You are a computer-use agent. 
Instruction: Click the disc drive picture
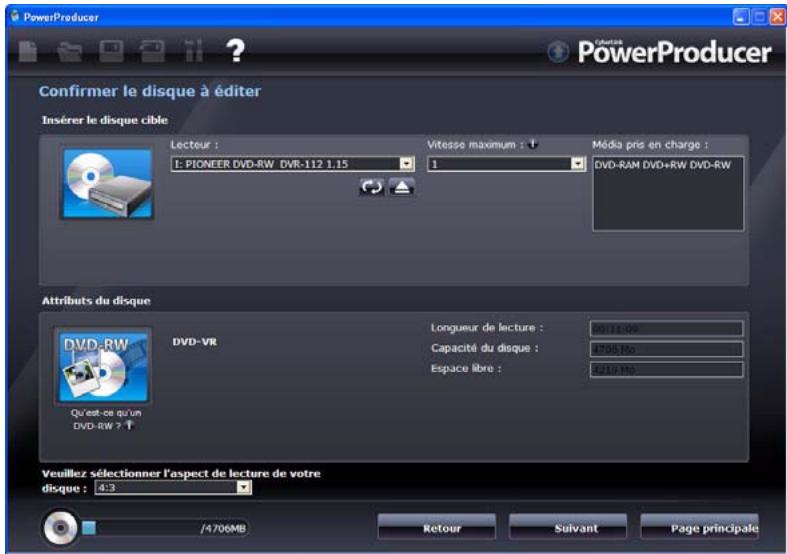click(x=107, y=183)
